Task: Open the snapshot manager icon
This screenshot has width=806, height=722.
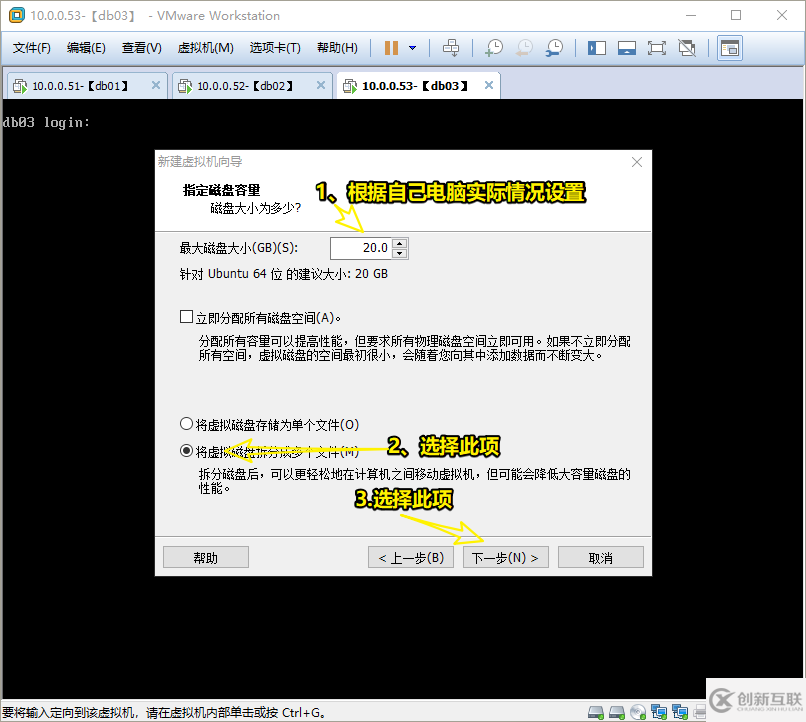Action: tap(554, 48)
